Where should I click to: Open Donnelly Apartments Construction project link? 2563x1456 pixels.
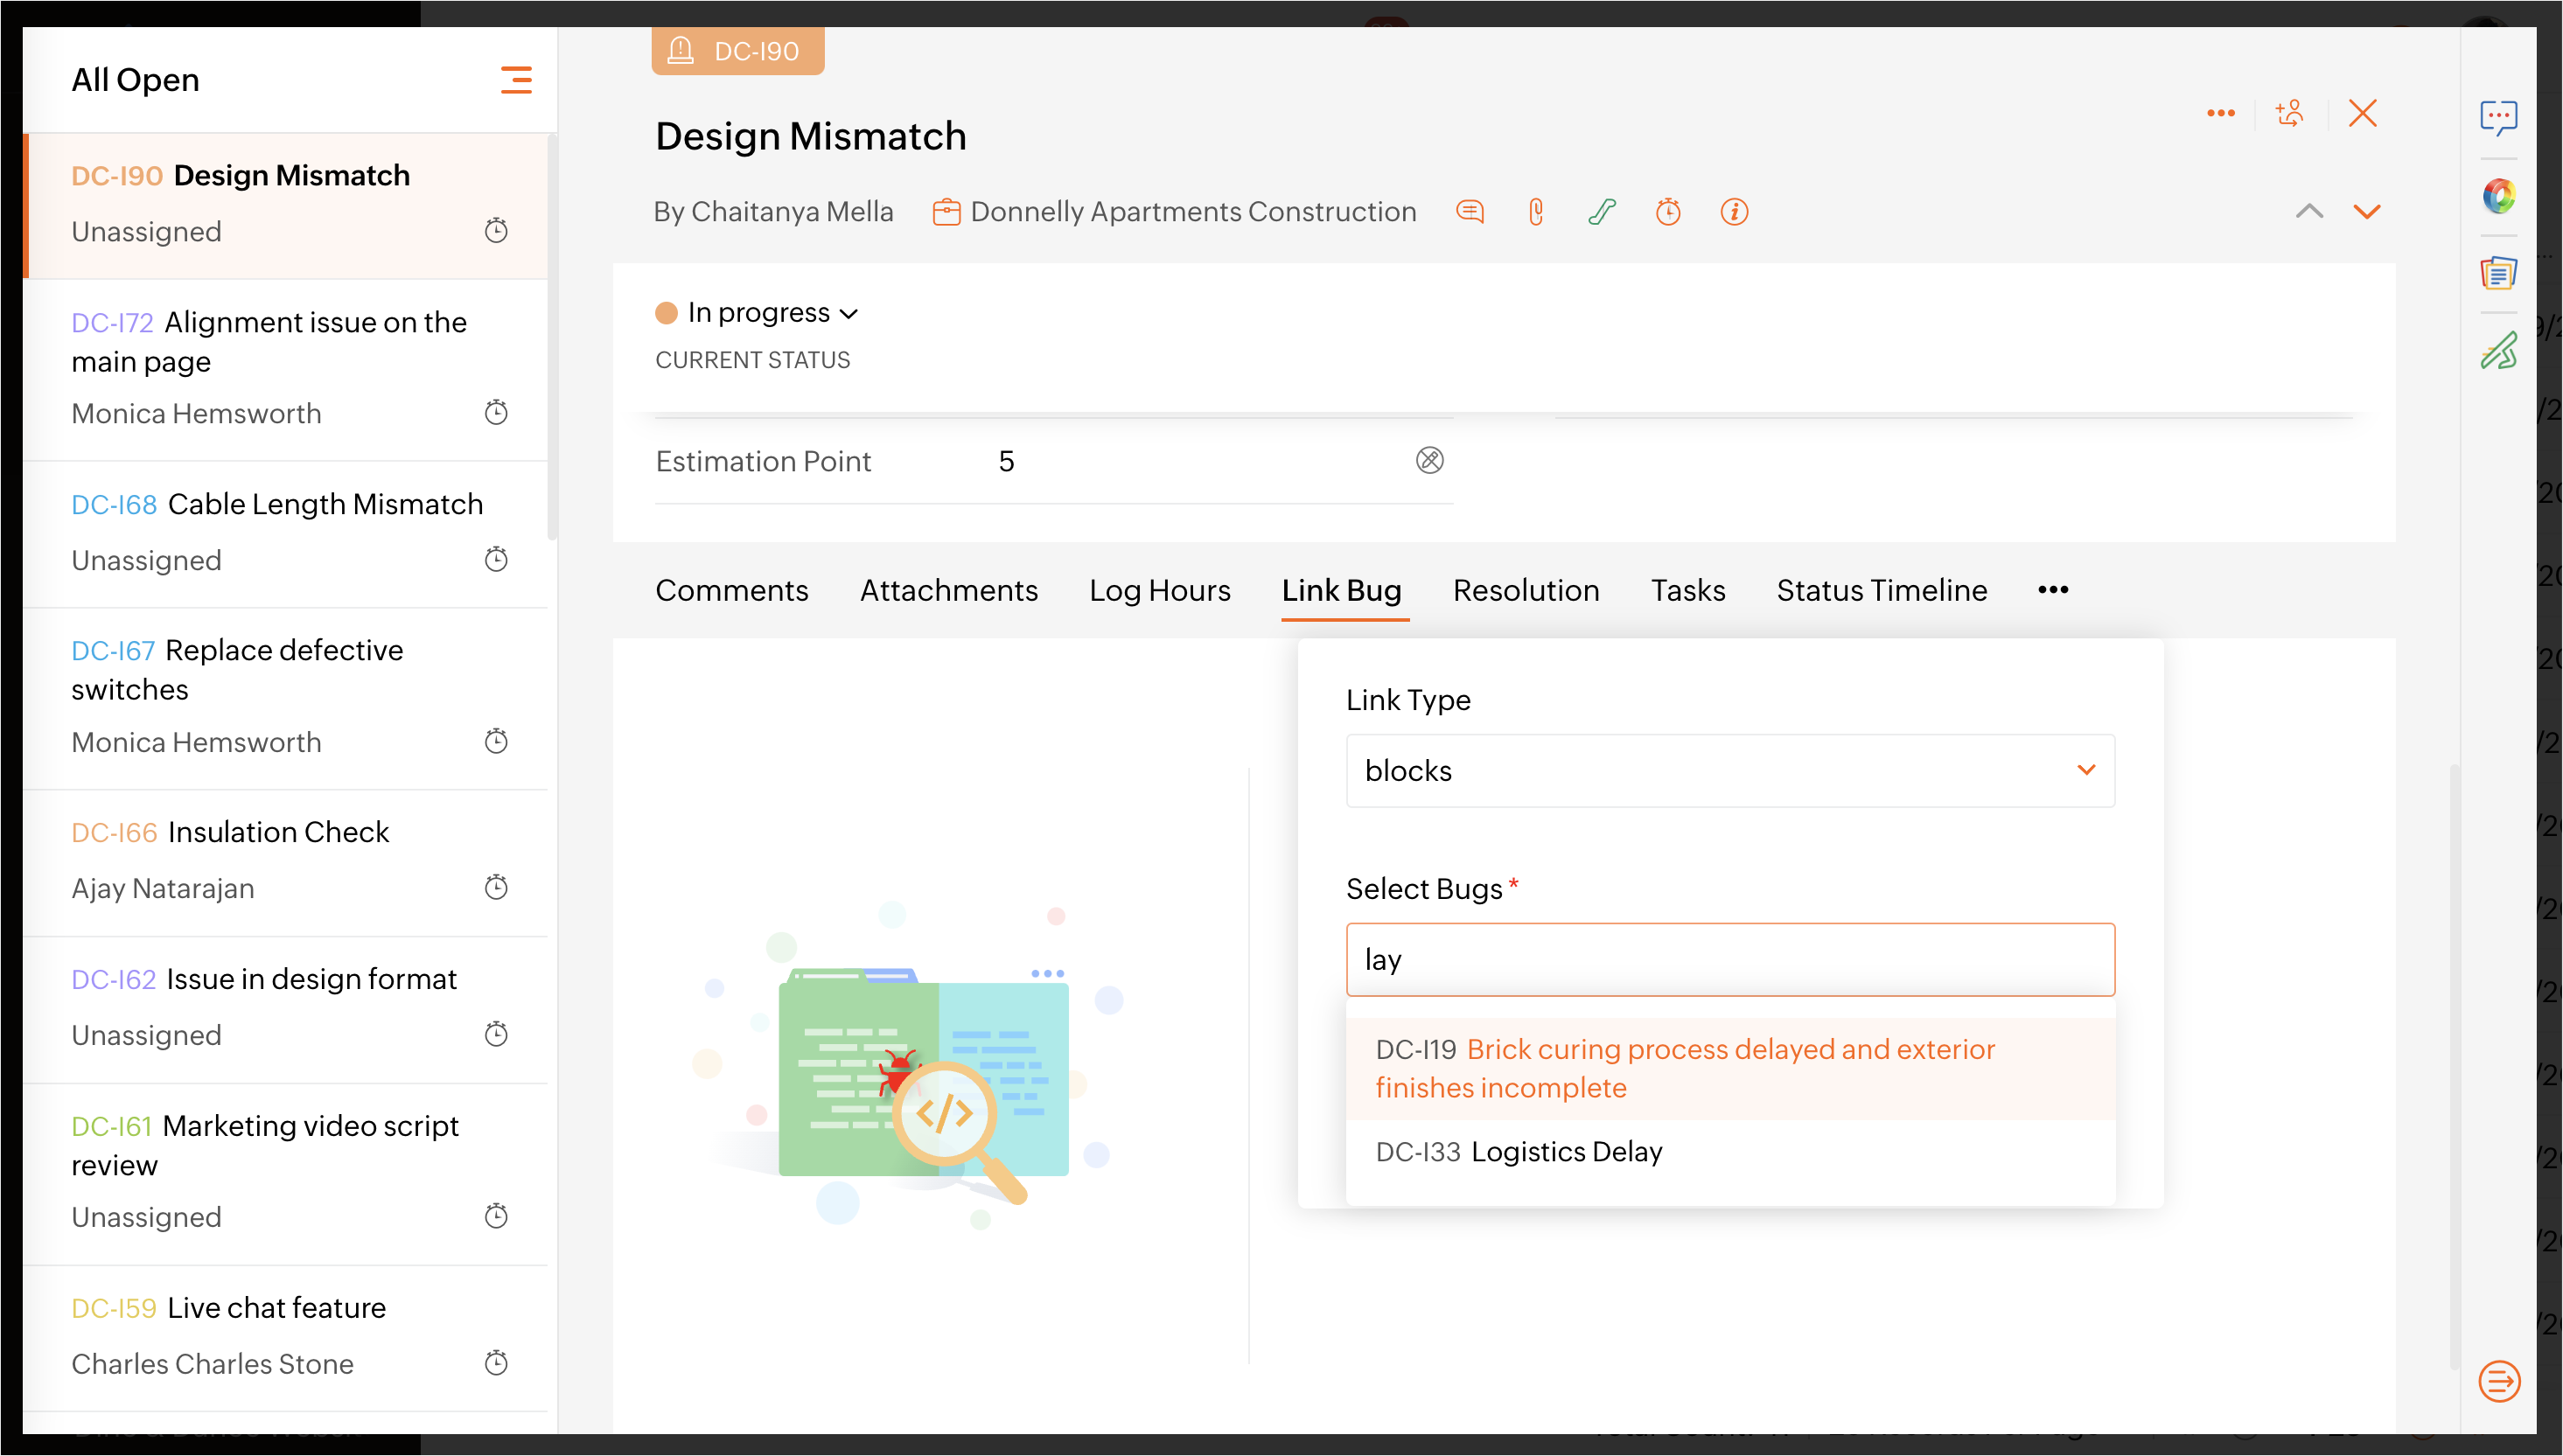[1192, 212]
